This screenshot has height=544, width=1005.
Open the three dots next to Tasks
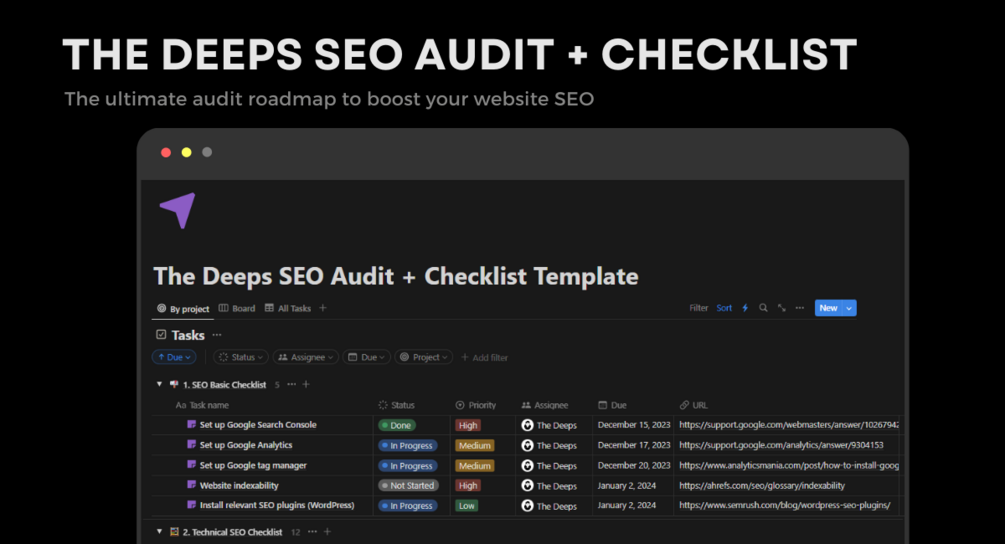(x=217, y=335)
